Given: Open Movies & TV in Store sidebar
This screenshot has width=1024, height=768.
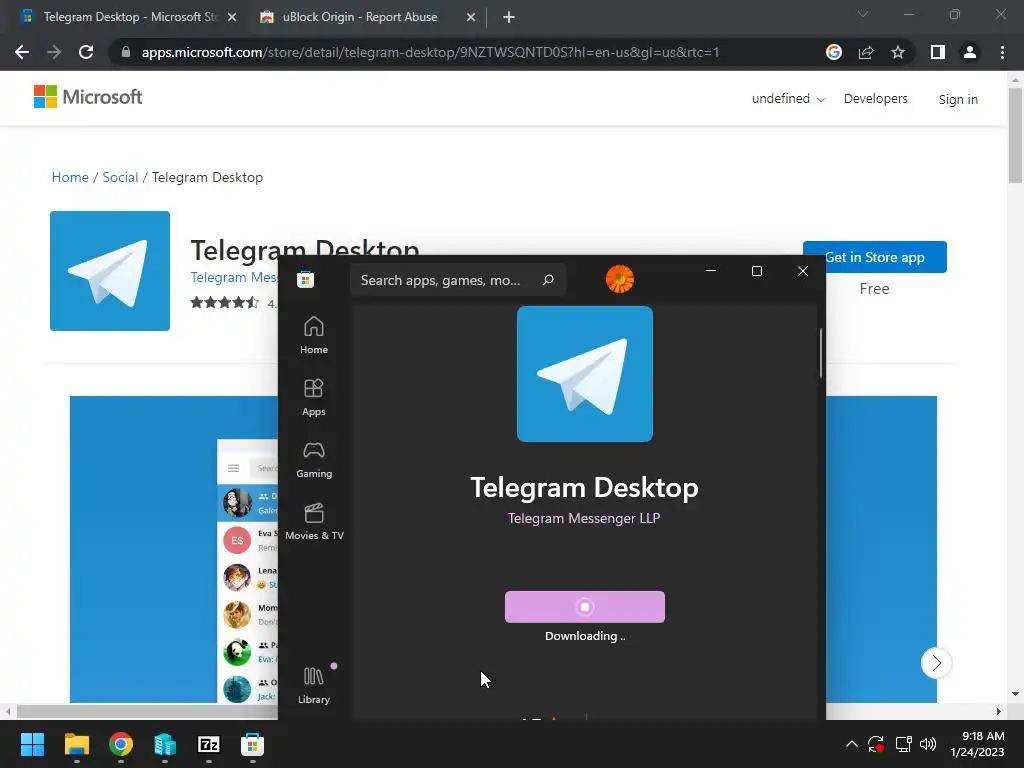Looking at the screenshot, I should click(314, 521).
